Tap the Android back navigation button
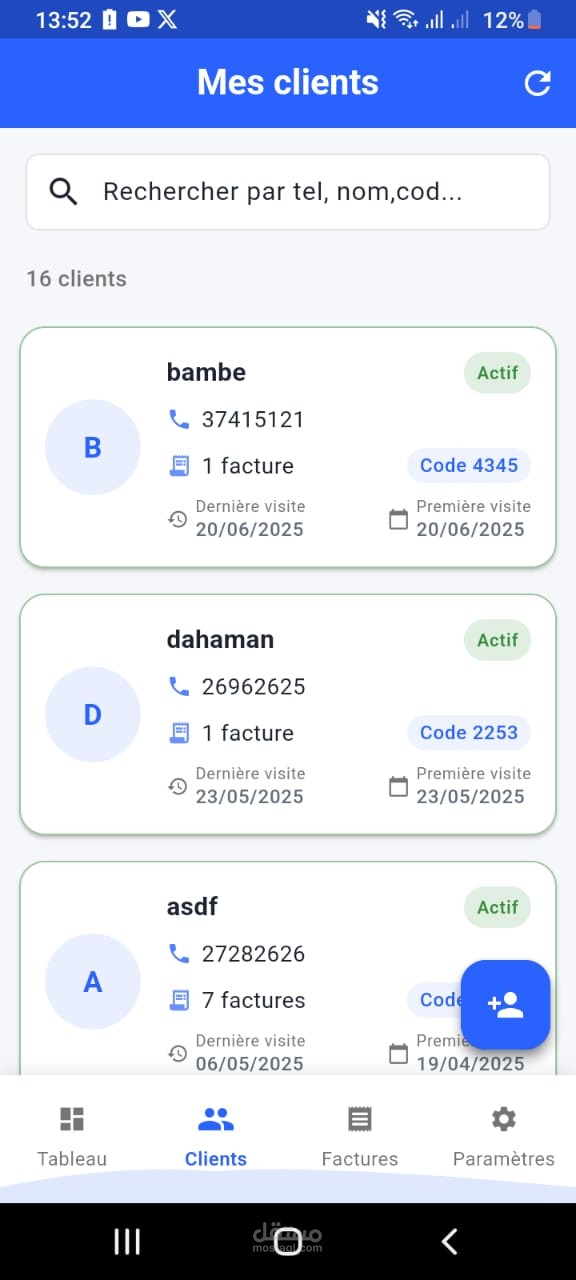Image resolution: width=576 pixels, height=1280 pixels. (x=449, y=1242)
